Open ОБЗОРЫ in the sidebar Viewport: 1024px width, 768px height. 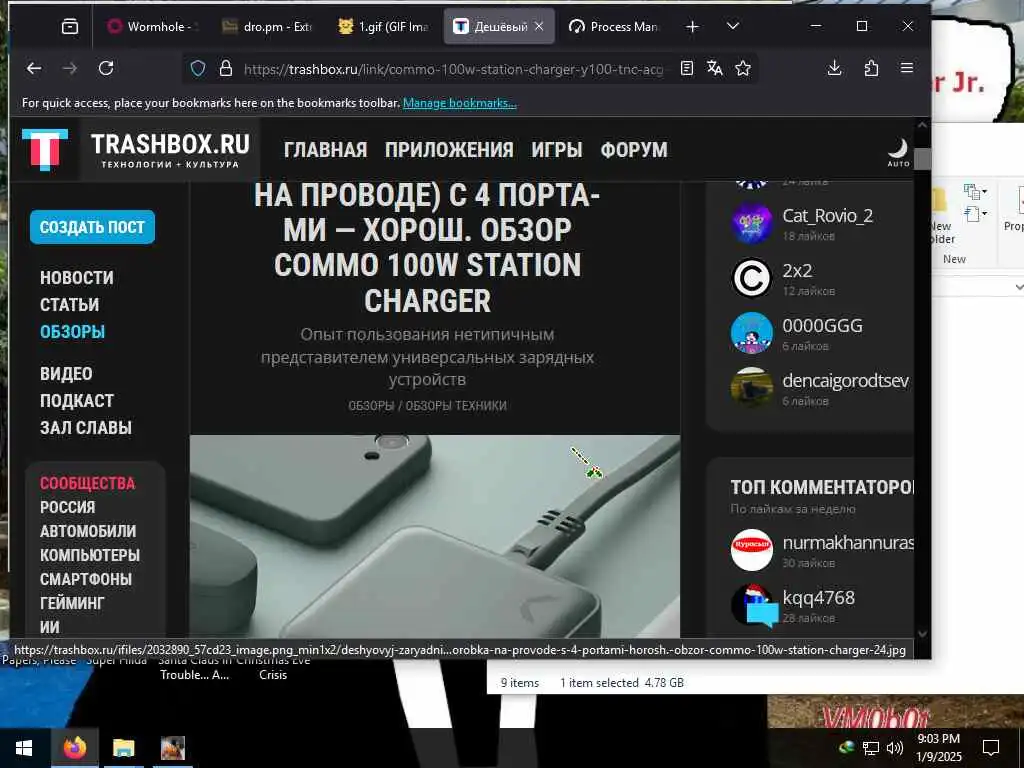[x=72, y=332]
